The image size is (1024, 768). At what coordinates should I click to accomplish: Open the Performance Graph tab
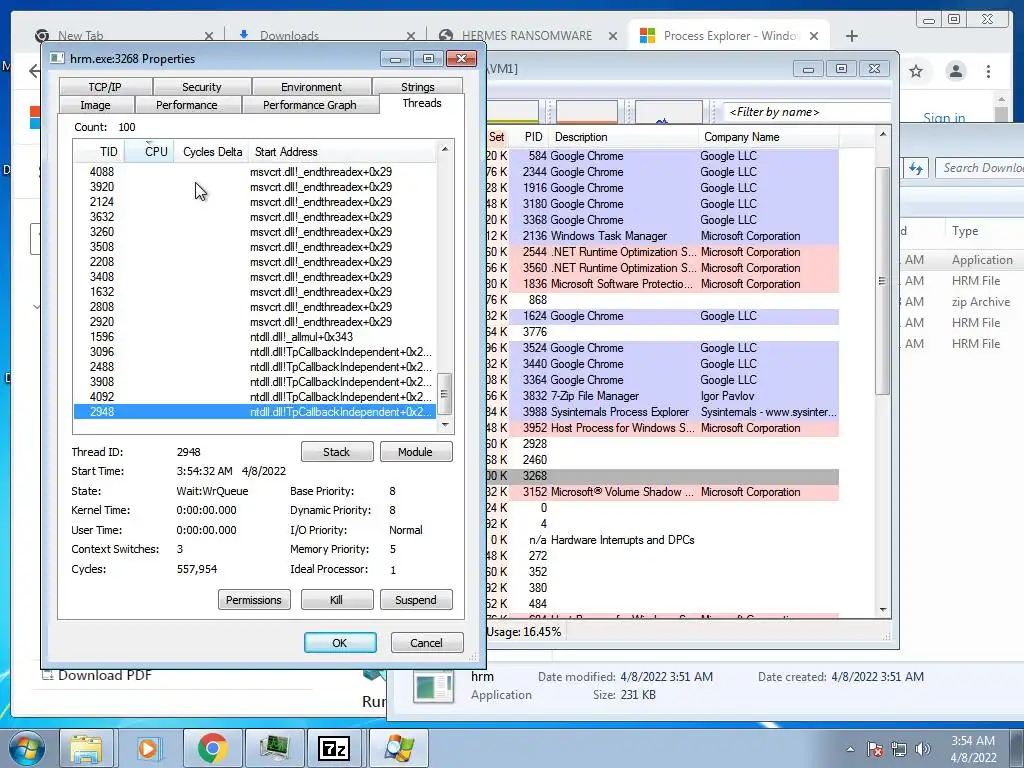[310, 105]
